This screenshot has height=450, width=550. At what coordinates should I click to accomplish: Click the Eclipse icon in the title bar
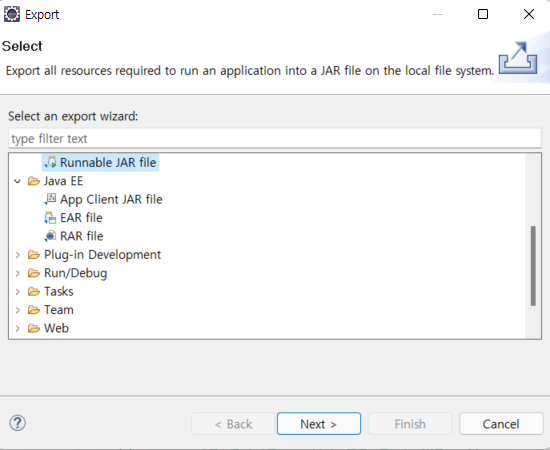tap(12, 14)
